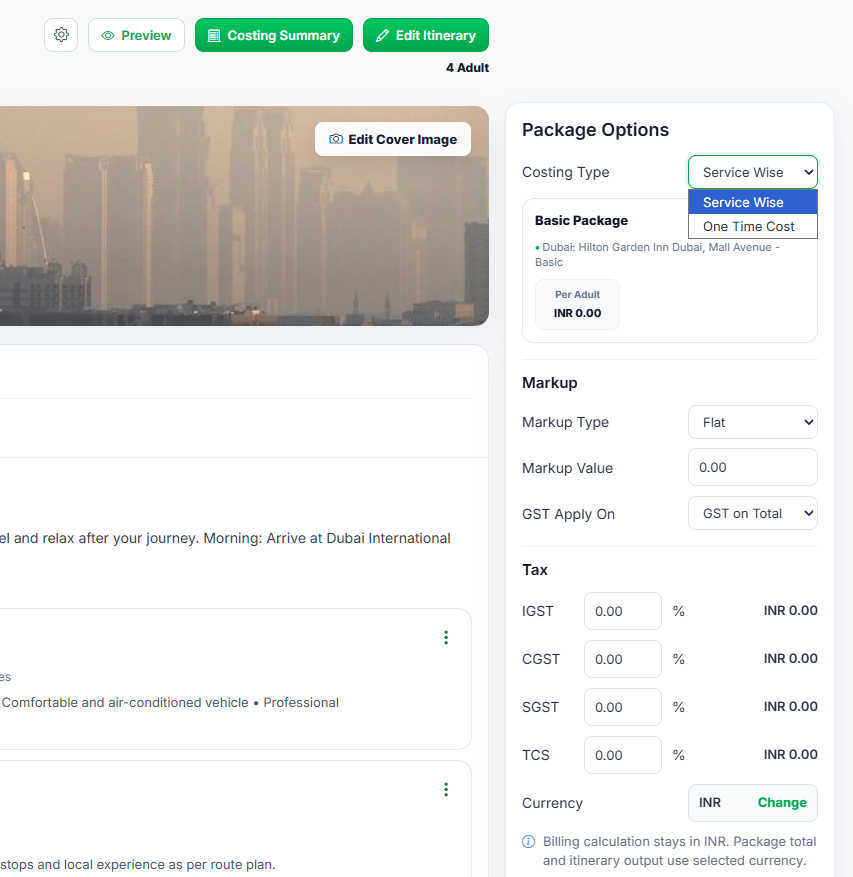Screen dimensions: 853x877
Task: Click Edit Cover Image button
Action: pos(393,139)
